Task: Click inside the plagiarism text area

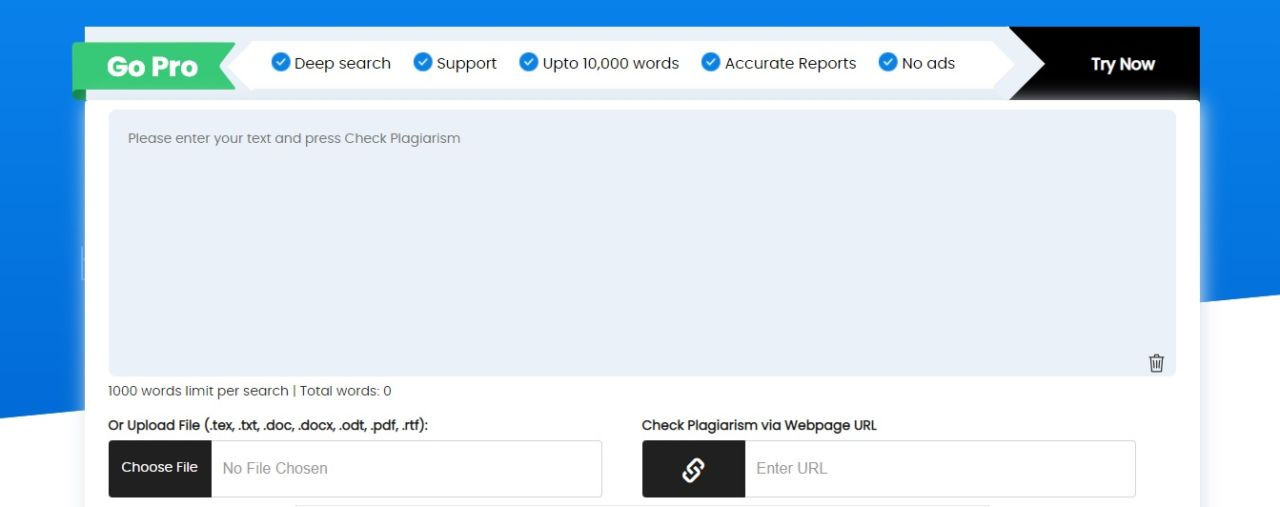Action: [642, 243]
